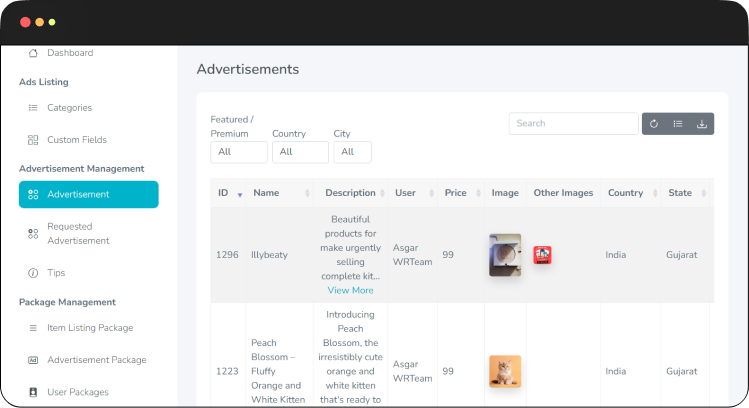Open the Featured / Premium filter dropdown

[x=239, y=152]
